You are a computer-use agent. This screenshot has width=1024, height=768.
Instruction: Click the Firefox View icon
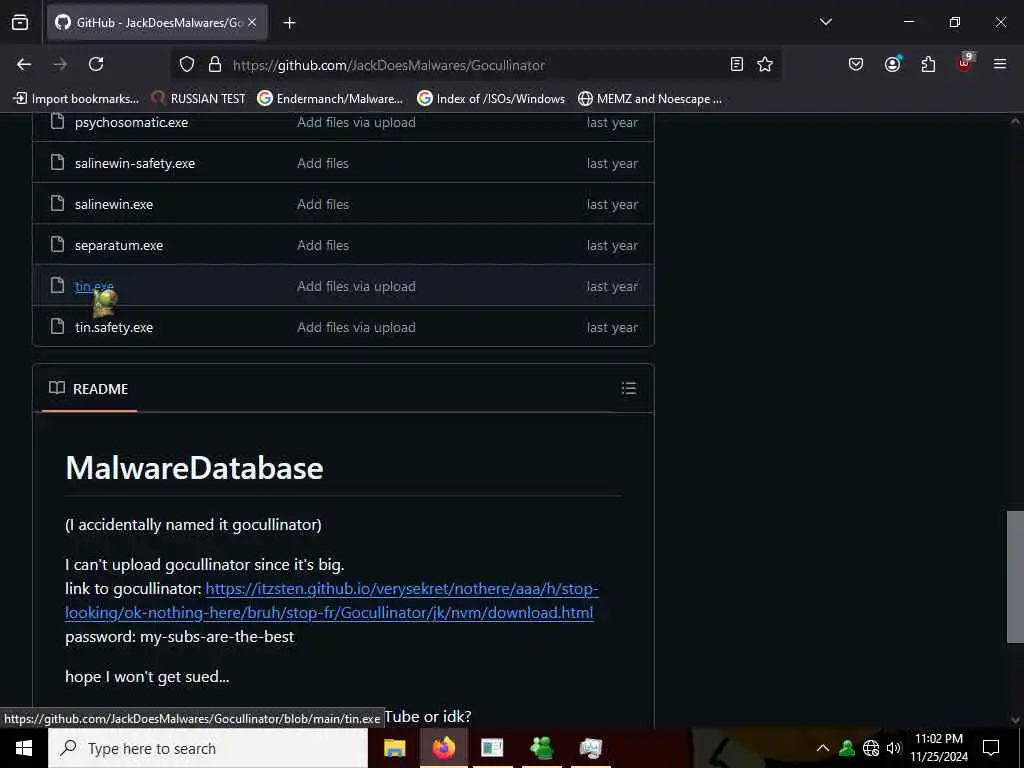pos(20,23)
